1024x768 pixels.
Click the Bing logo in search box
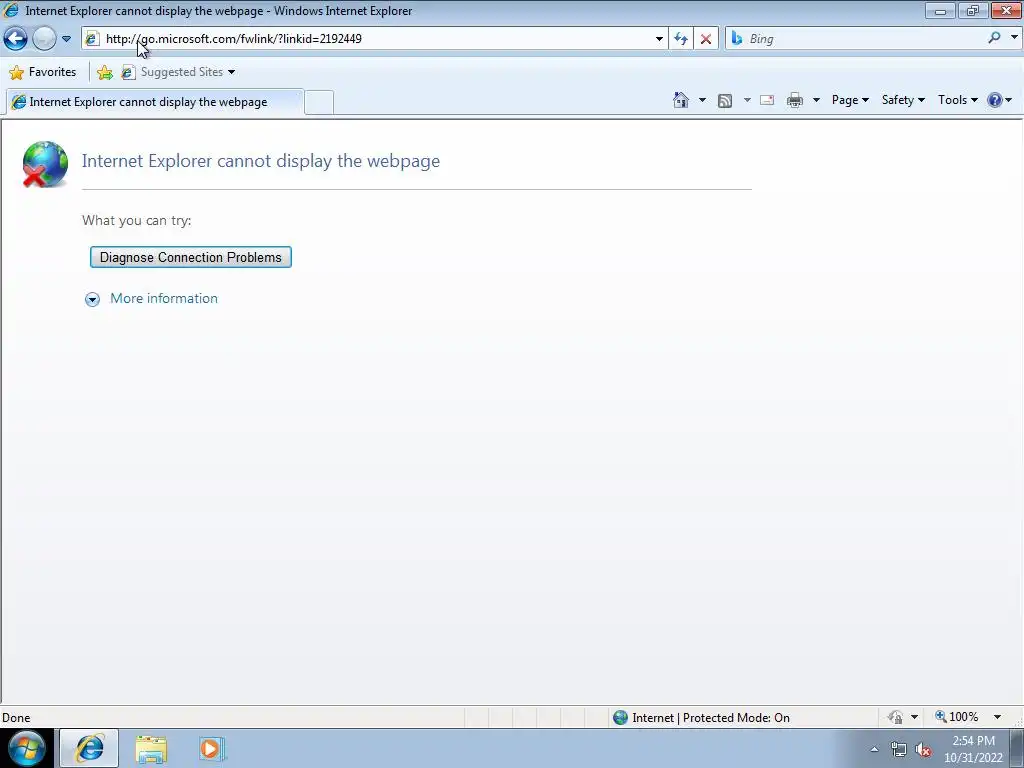pos(737,39)
